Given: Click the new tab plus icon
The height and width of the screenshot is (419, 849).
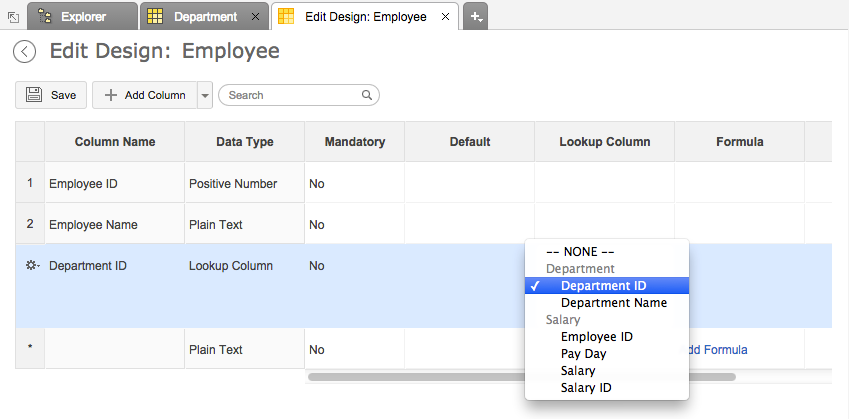Looking at the screenshot, I should point(476,16).
